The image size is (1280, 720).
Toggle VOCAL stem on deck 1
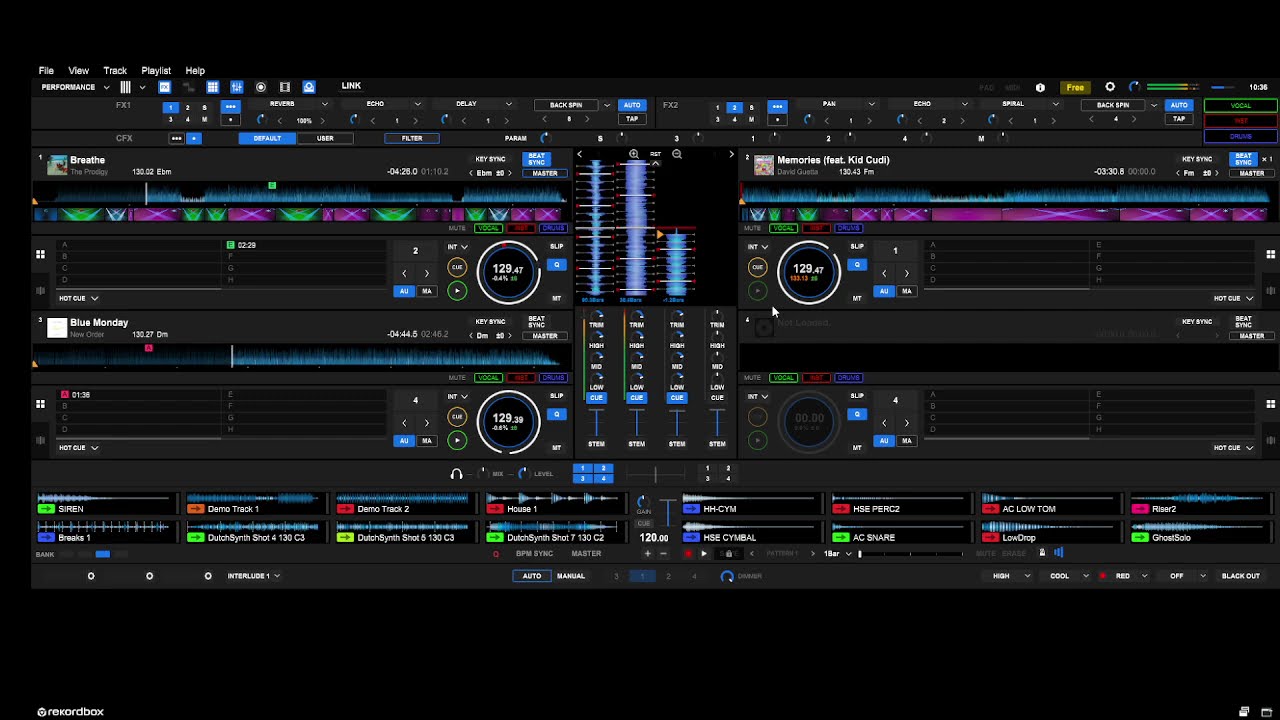488,228
